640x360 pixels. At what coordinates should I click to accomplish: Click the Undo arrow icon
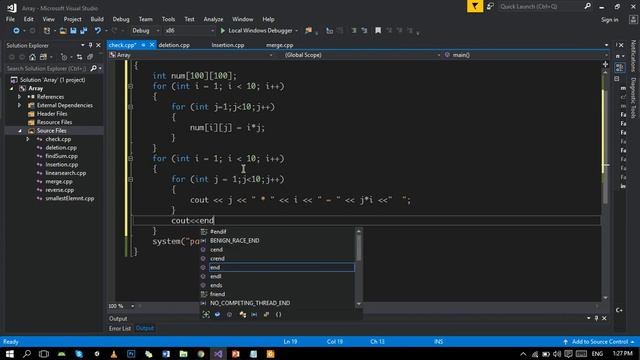coord(98,31)
